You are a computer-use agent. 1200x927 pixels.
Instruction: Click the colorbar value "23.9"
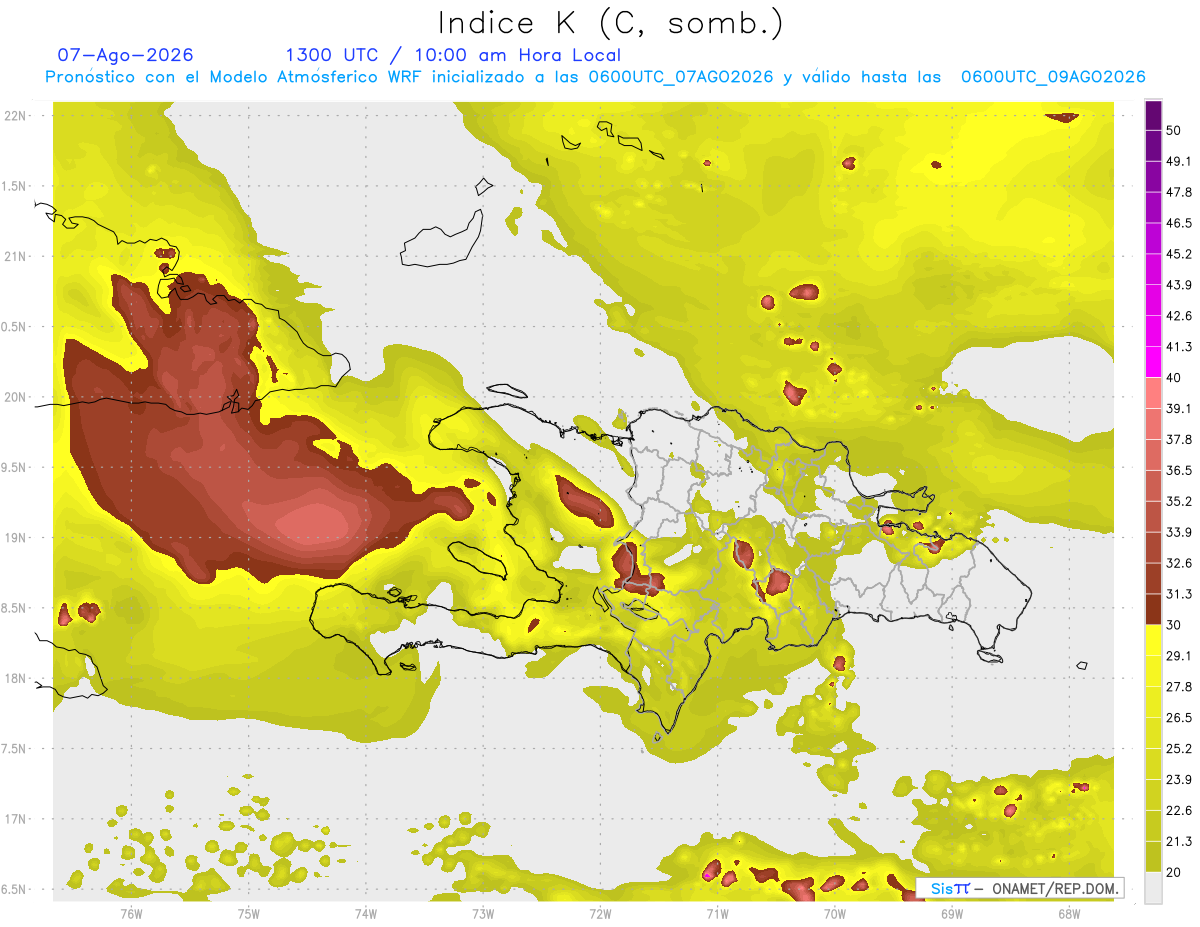click(1179, 780)
